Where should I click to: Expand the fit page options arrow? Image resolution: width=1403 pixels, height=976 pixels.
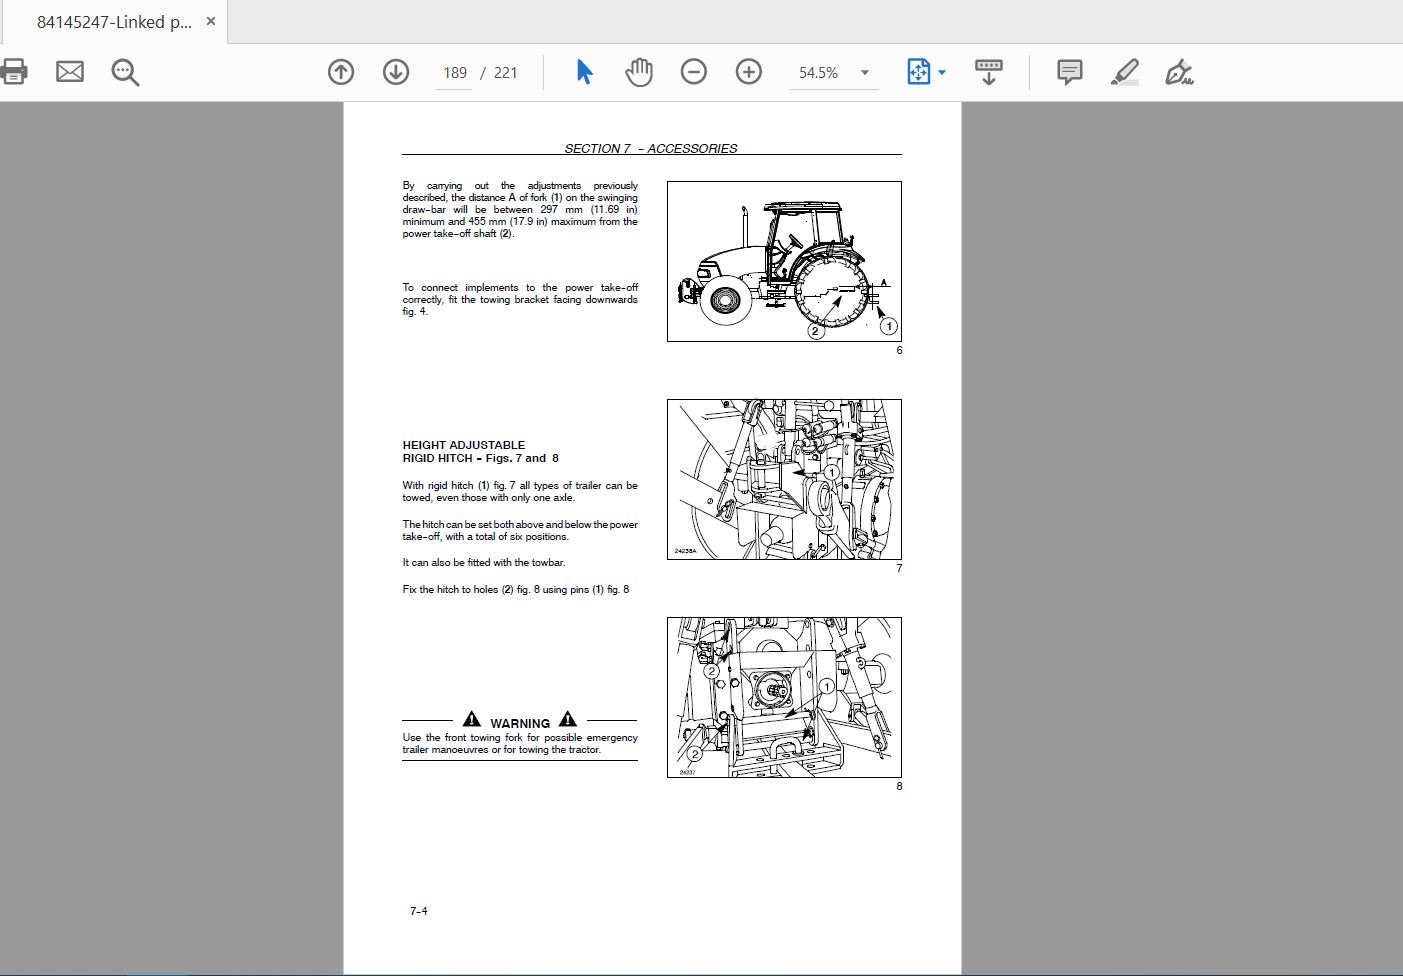point(942,73)
